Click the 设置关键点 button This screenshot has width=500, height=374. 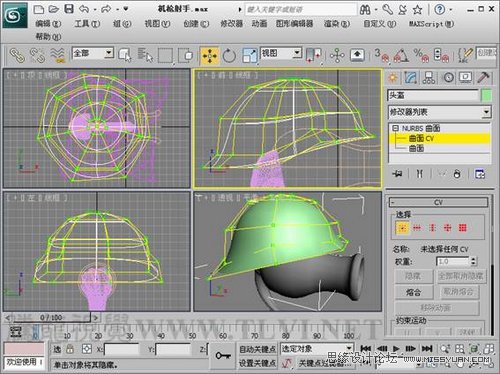pyautogui.click(x=257, y=363)
